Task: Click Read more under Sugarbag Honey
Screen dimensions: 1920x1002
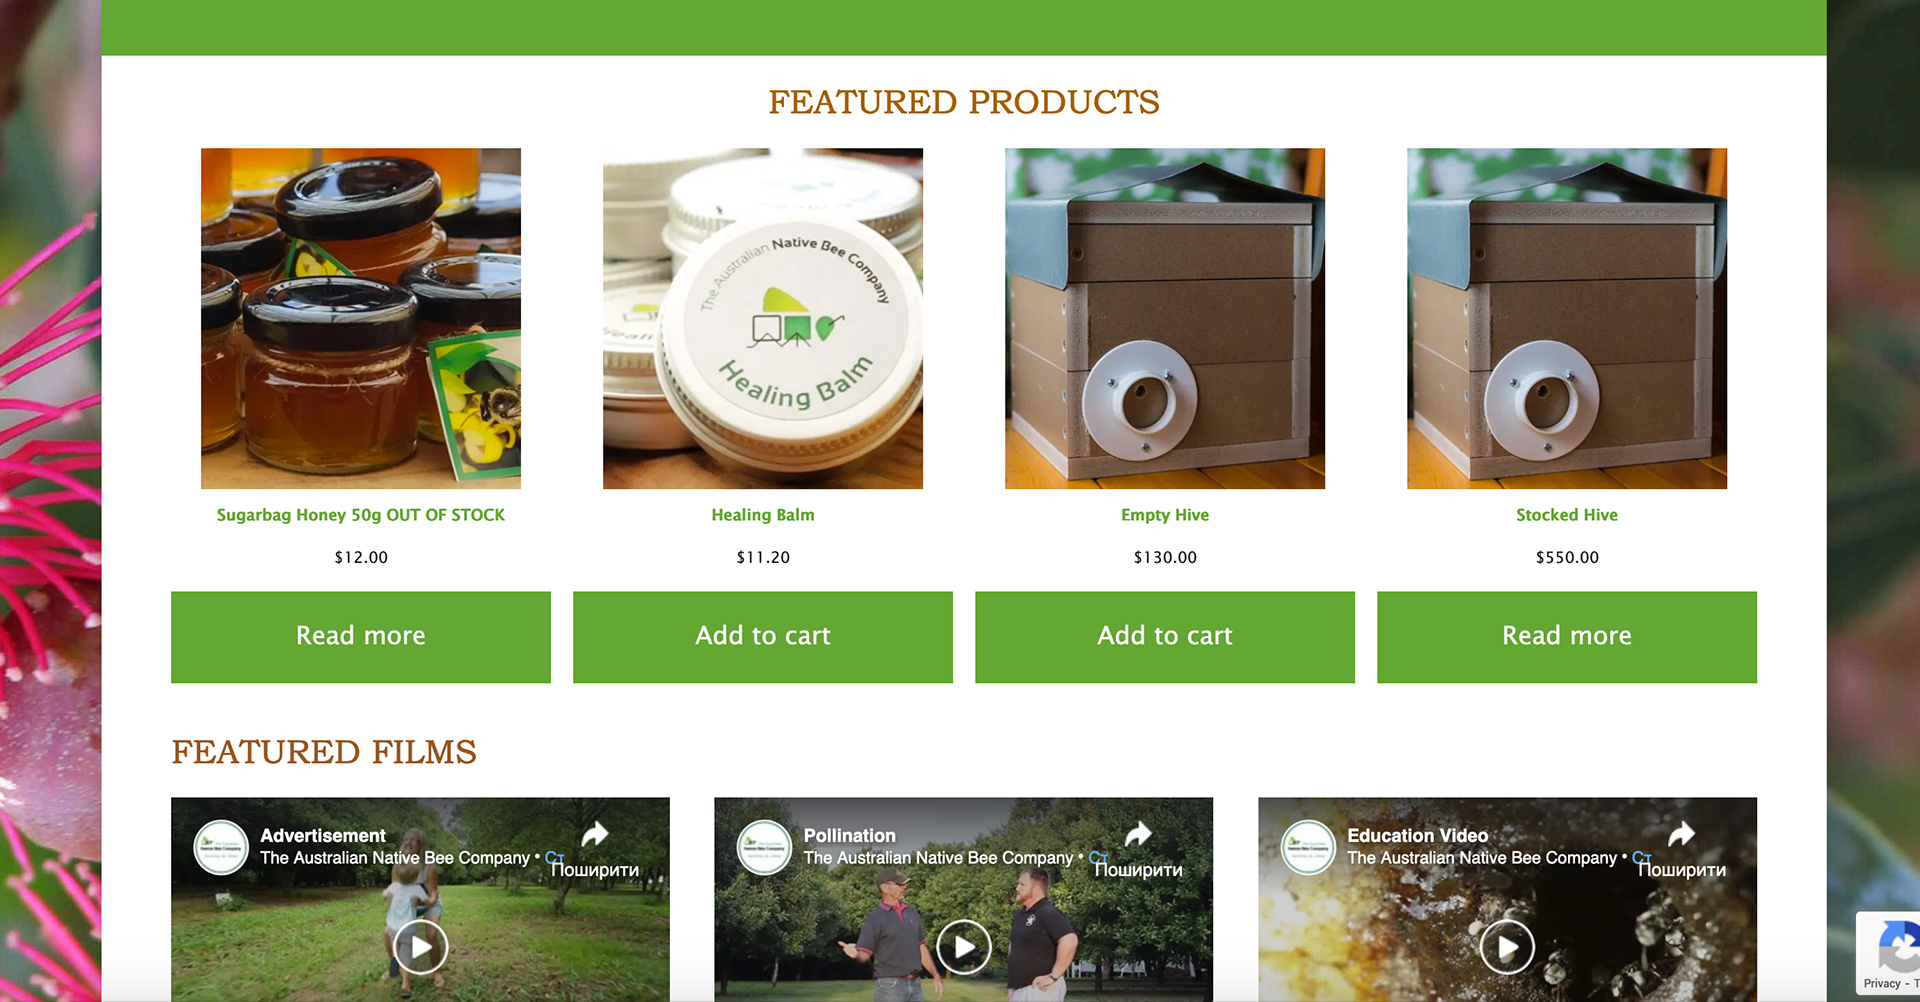Action: coord(361,637)
